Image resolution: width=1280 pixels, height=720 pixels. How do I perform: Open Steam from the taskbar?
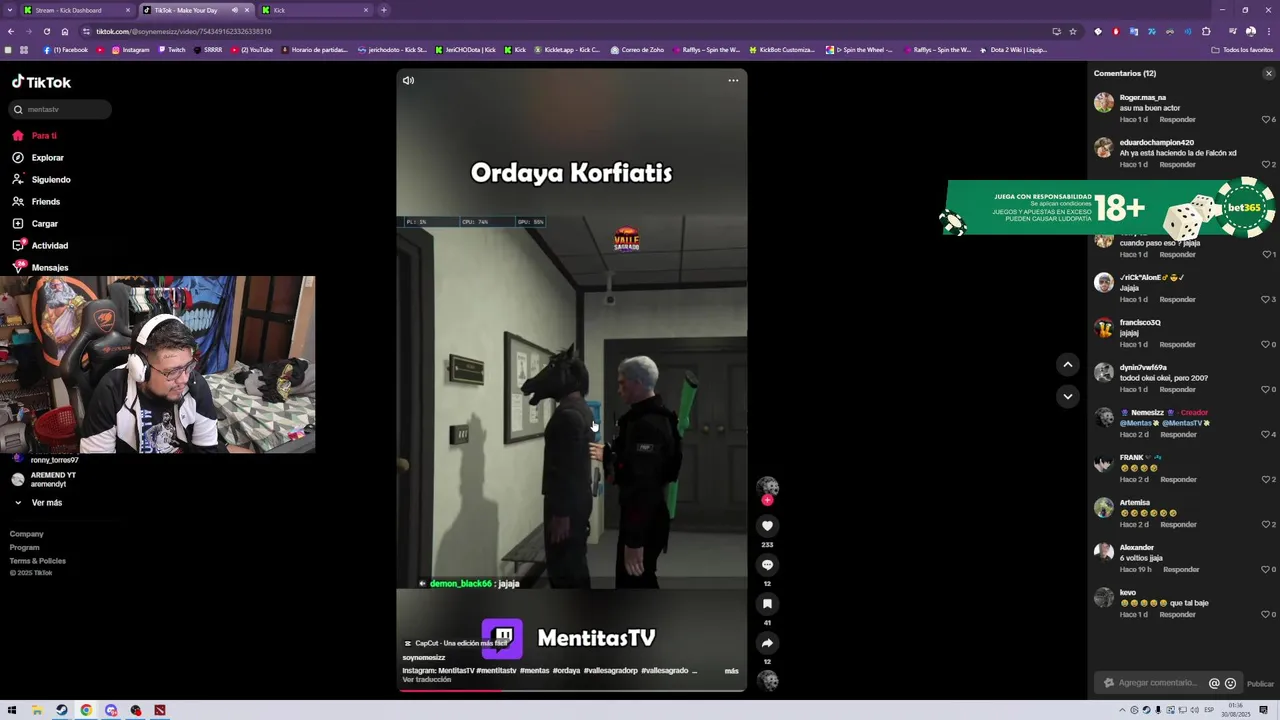[61, 710]
